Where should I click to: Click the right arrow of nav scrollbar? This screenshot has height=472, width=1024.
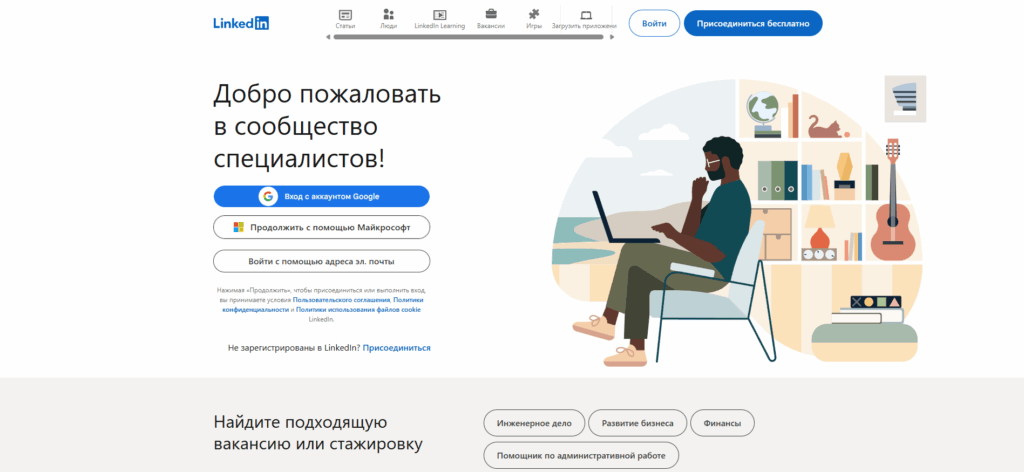point(612,37)
